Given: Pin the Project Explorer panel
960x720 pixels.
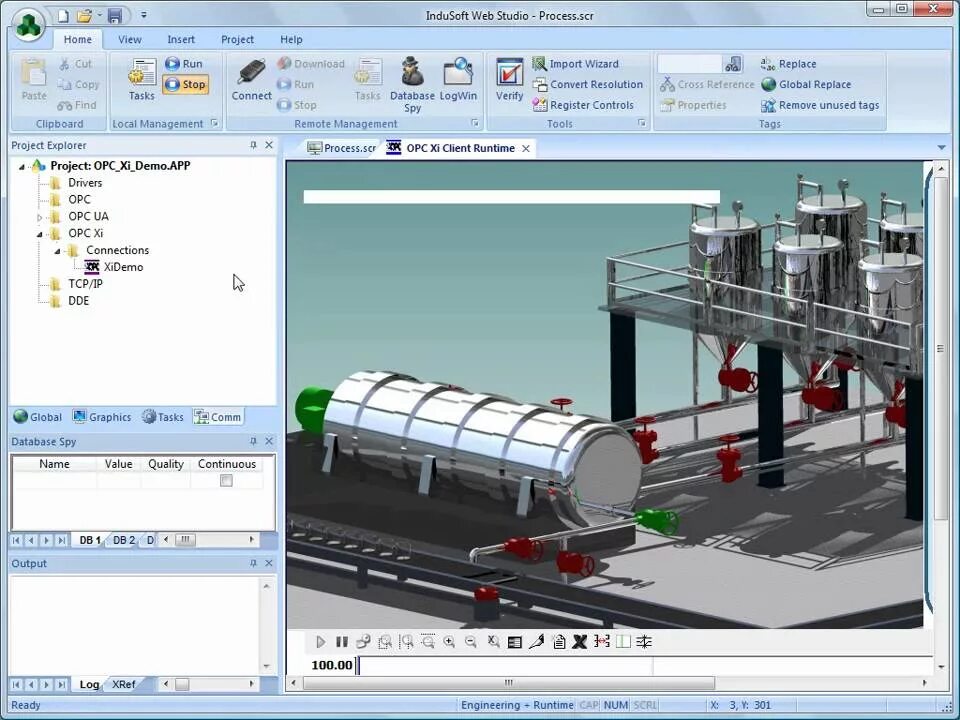Looking at the screenshot, I should pyautogui.click(x=253, y=145).
